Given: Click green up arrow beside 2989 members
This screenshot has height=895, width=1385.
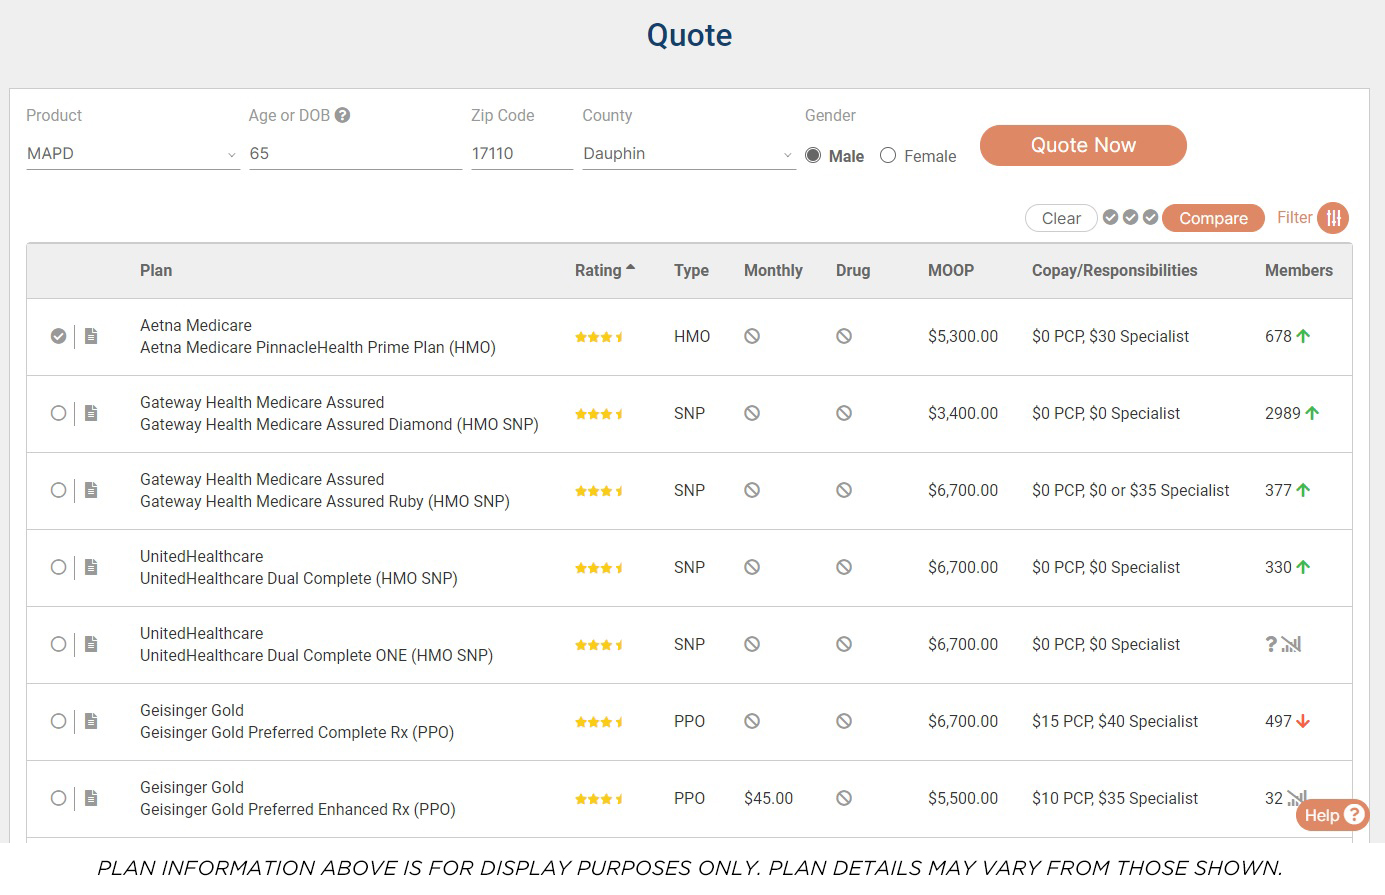Looking at the screenshot, I should 1312,413.
